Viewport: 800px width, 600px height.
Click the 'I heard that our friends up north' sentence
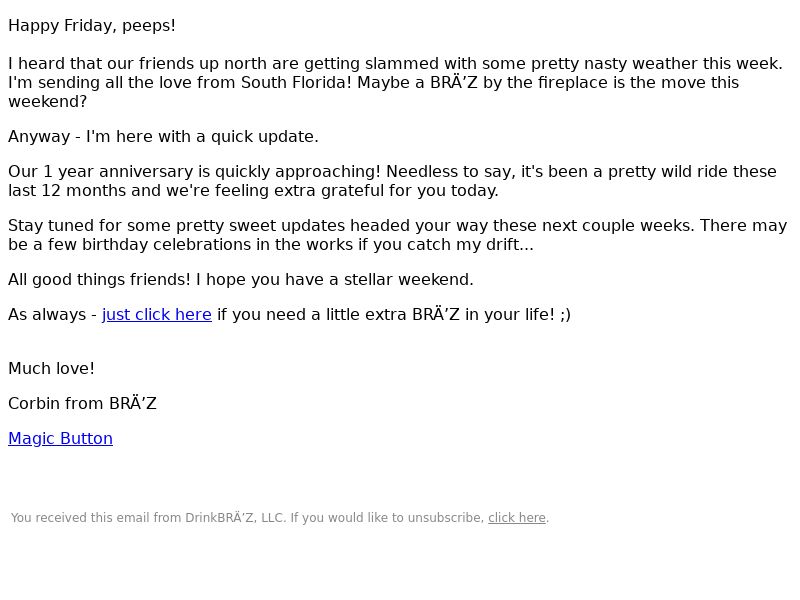tap(395, 64)
